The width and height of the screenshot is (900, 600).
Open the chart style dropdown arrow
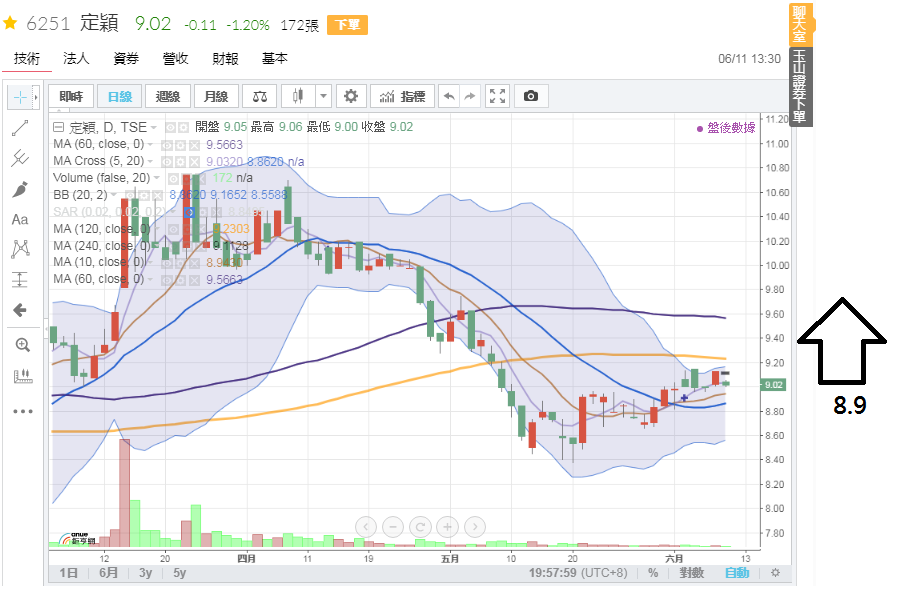(x=324, y=96)
